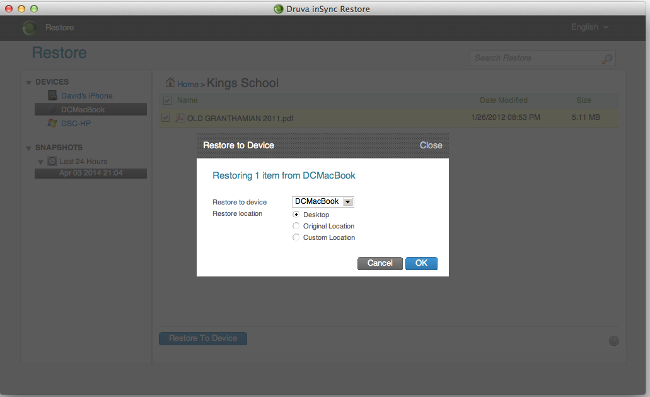Viewport: 650px width, 397px height.
Task: Choose Custom Location radio button
Action: click(296, 237)
